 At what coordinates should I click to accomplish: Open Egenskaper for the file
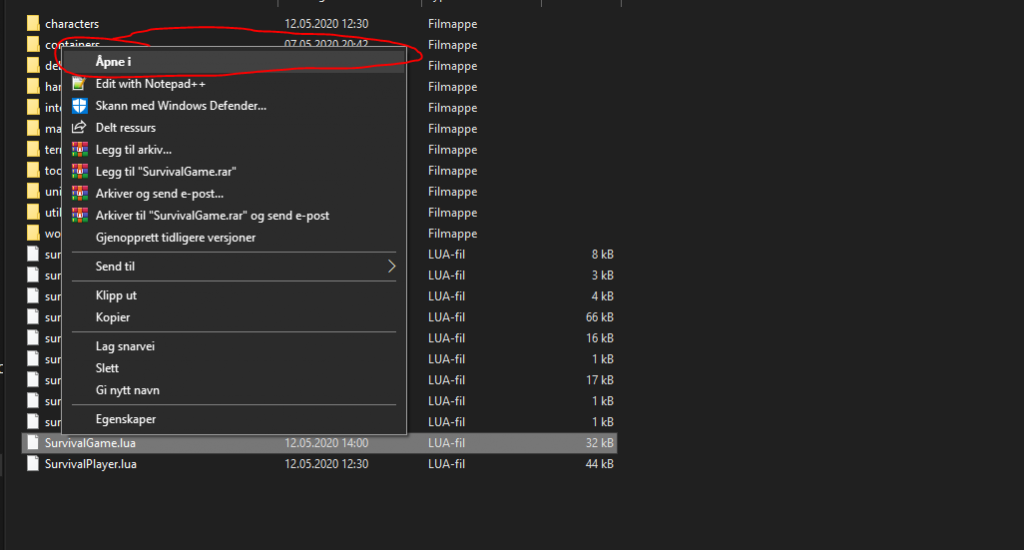point(125,419)
